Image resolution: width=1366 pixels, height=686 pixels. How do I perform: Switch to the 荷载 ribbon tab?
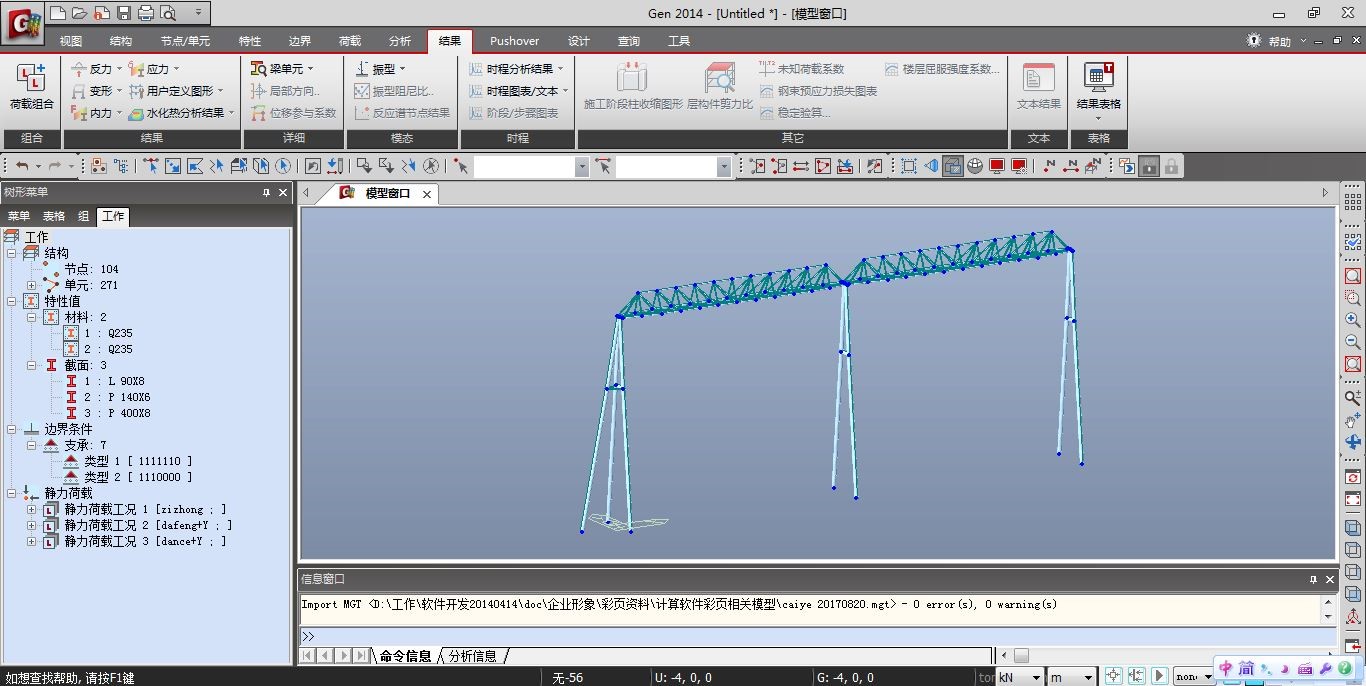click(350, 41)
